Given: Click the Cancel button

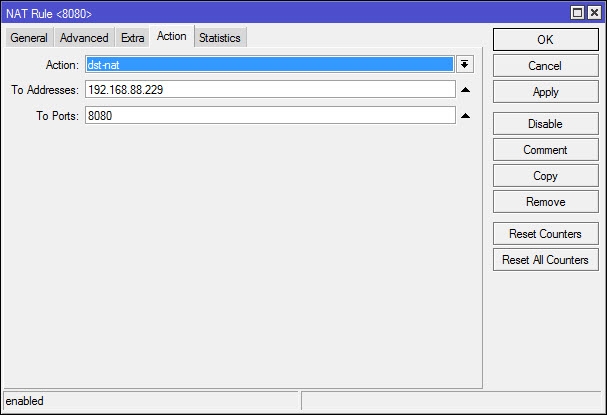Looking at the screenshot, I should tap(545, 66).
